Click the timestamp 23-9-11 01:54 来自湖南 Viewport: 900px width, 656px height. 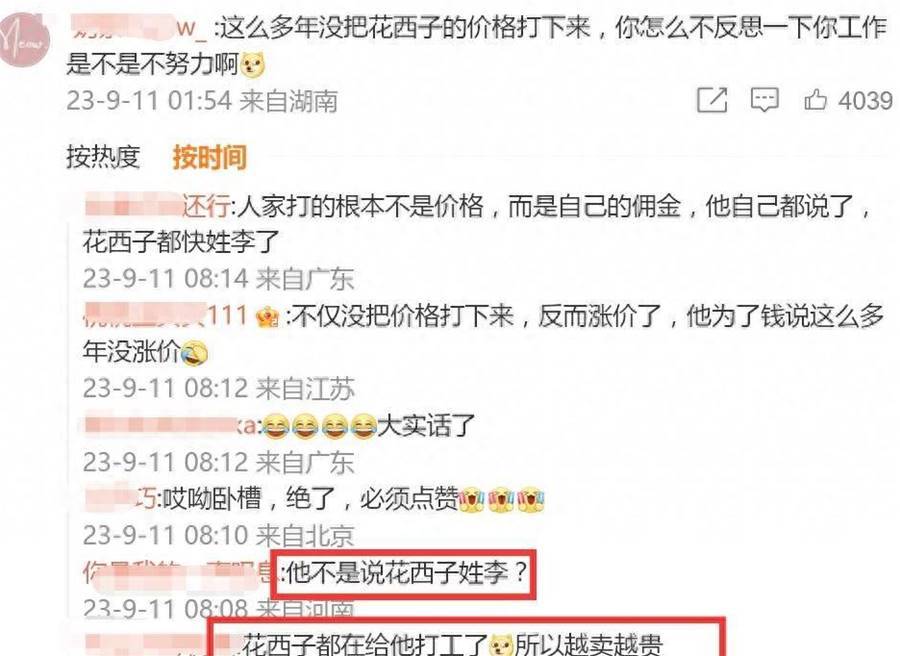click(202, 101)
